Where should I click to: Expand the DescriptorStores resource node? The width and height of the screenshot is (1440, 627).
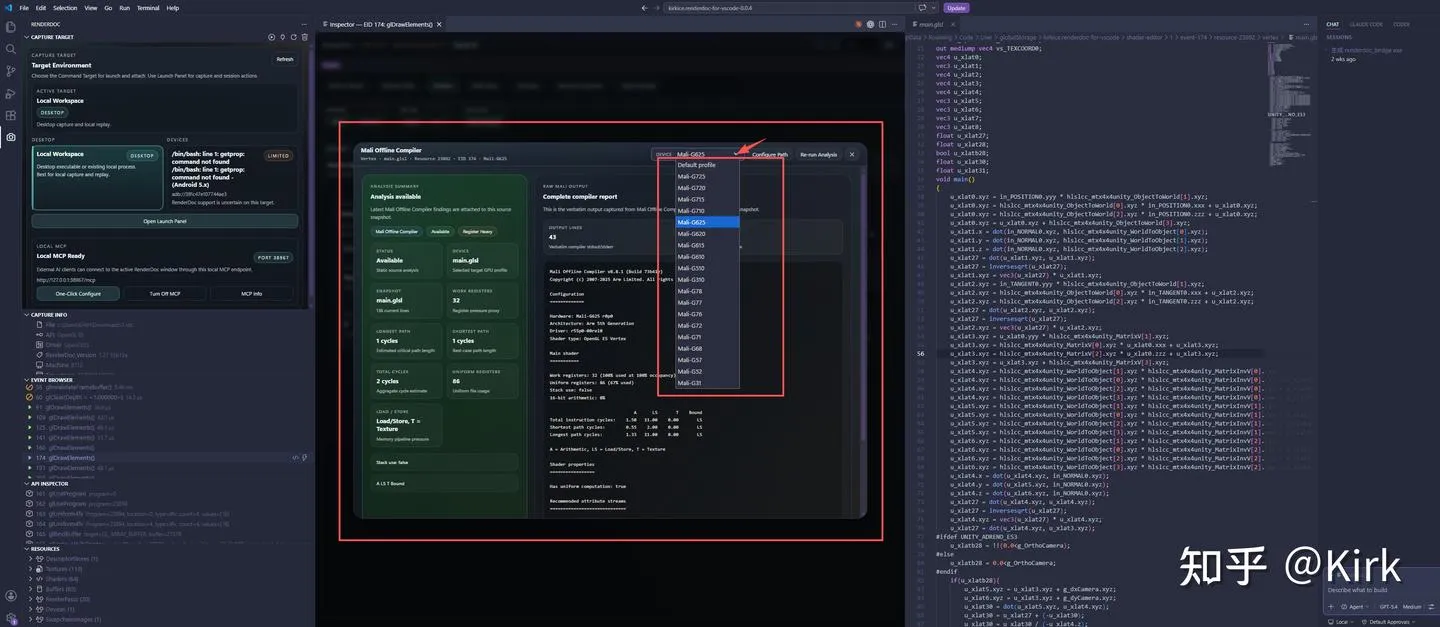click(x=30, y=559)
